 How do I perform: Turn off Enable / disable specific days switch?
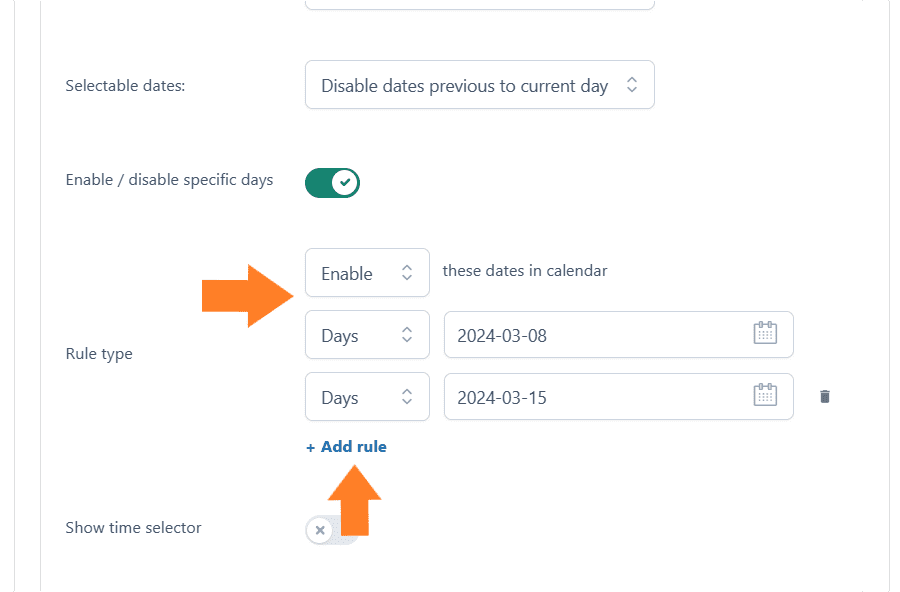pos(332,183)
